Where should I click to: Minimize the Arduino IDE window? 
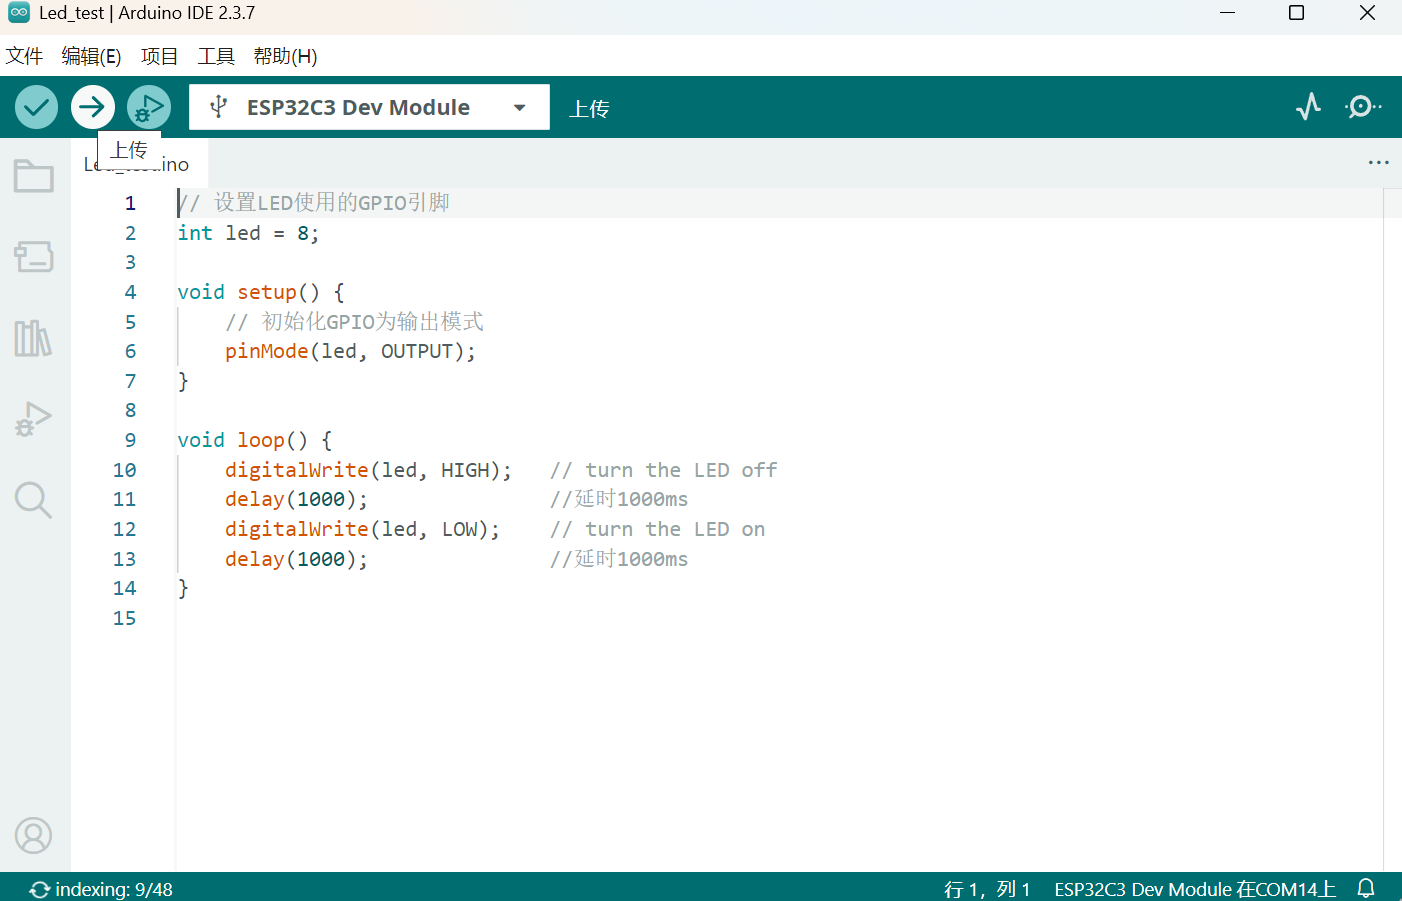coord(1227,13)
